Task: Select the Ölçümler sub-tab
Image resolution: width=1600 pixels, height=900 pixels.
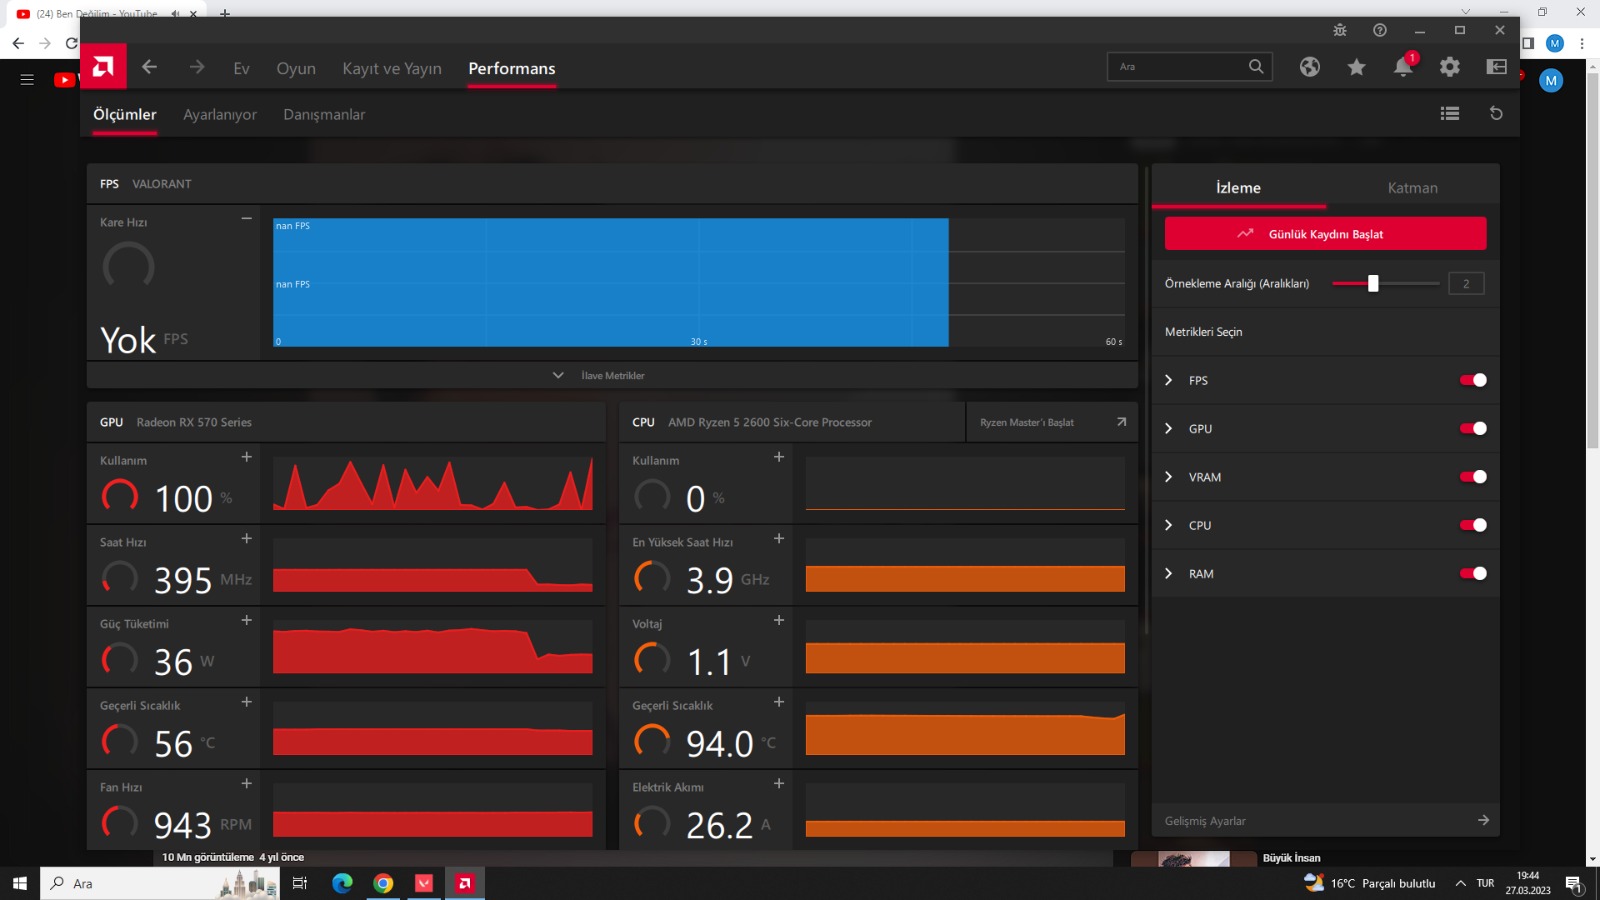Action: tap(125, 114)
